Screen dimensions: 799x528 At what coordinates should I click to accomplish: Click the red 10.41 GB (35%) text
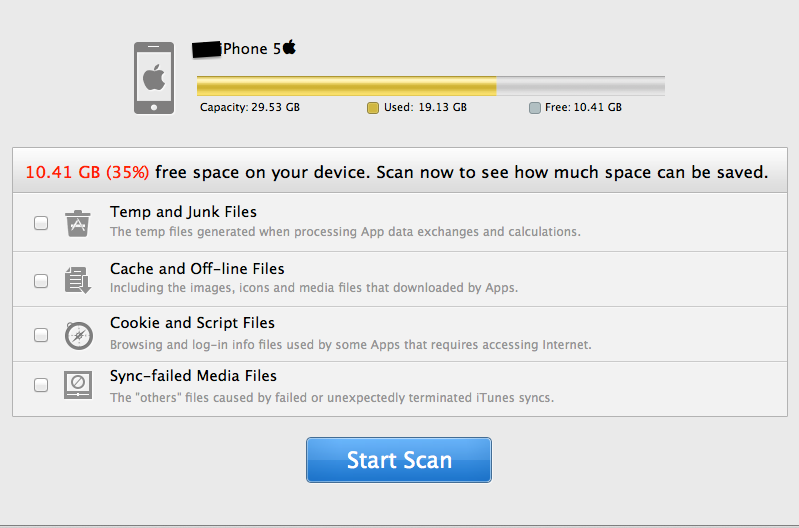click(x=87, y=172)
